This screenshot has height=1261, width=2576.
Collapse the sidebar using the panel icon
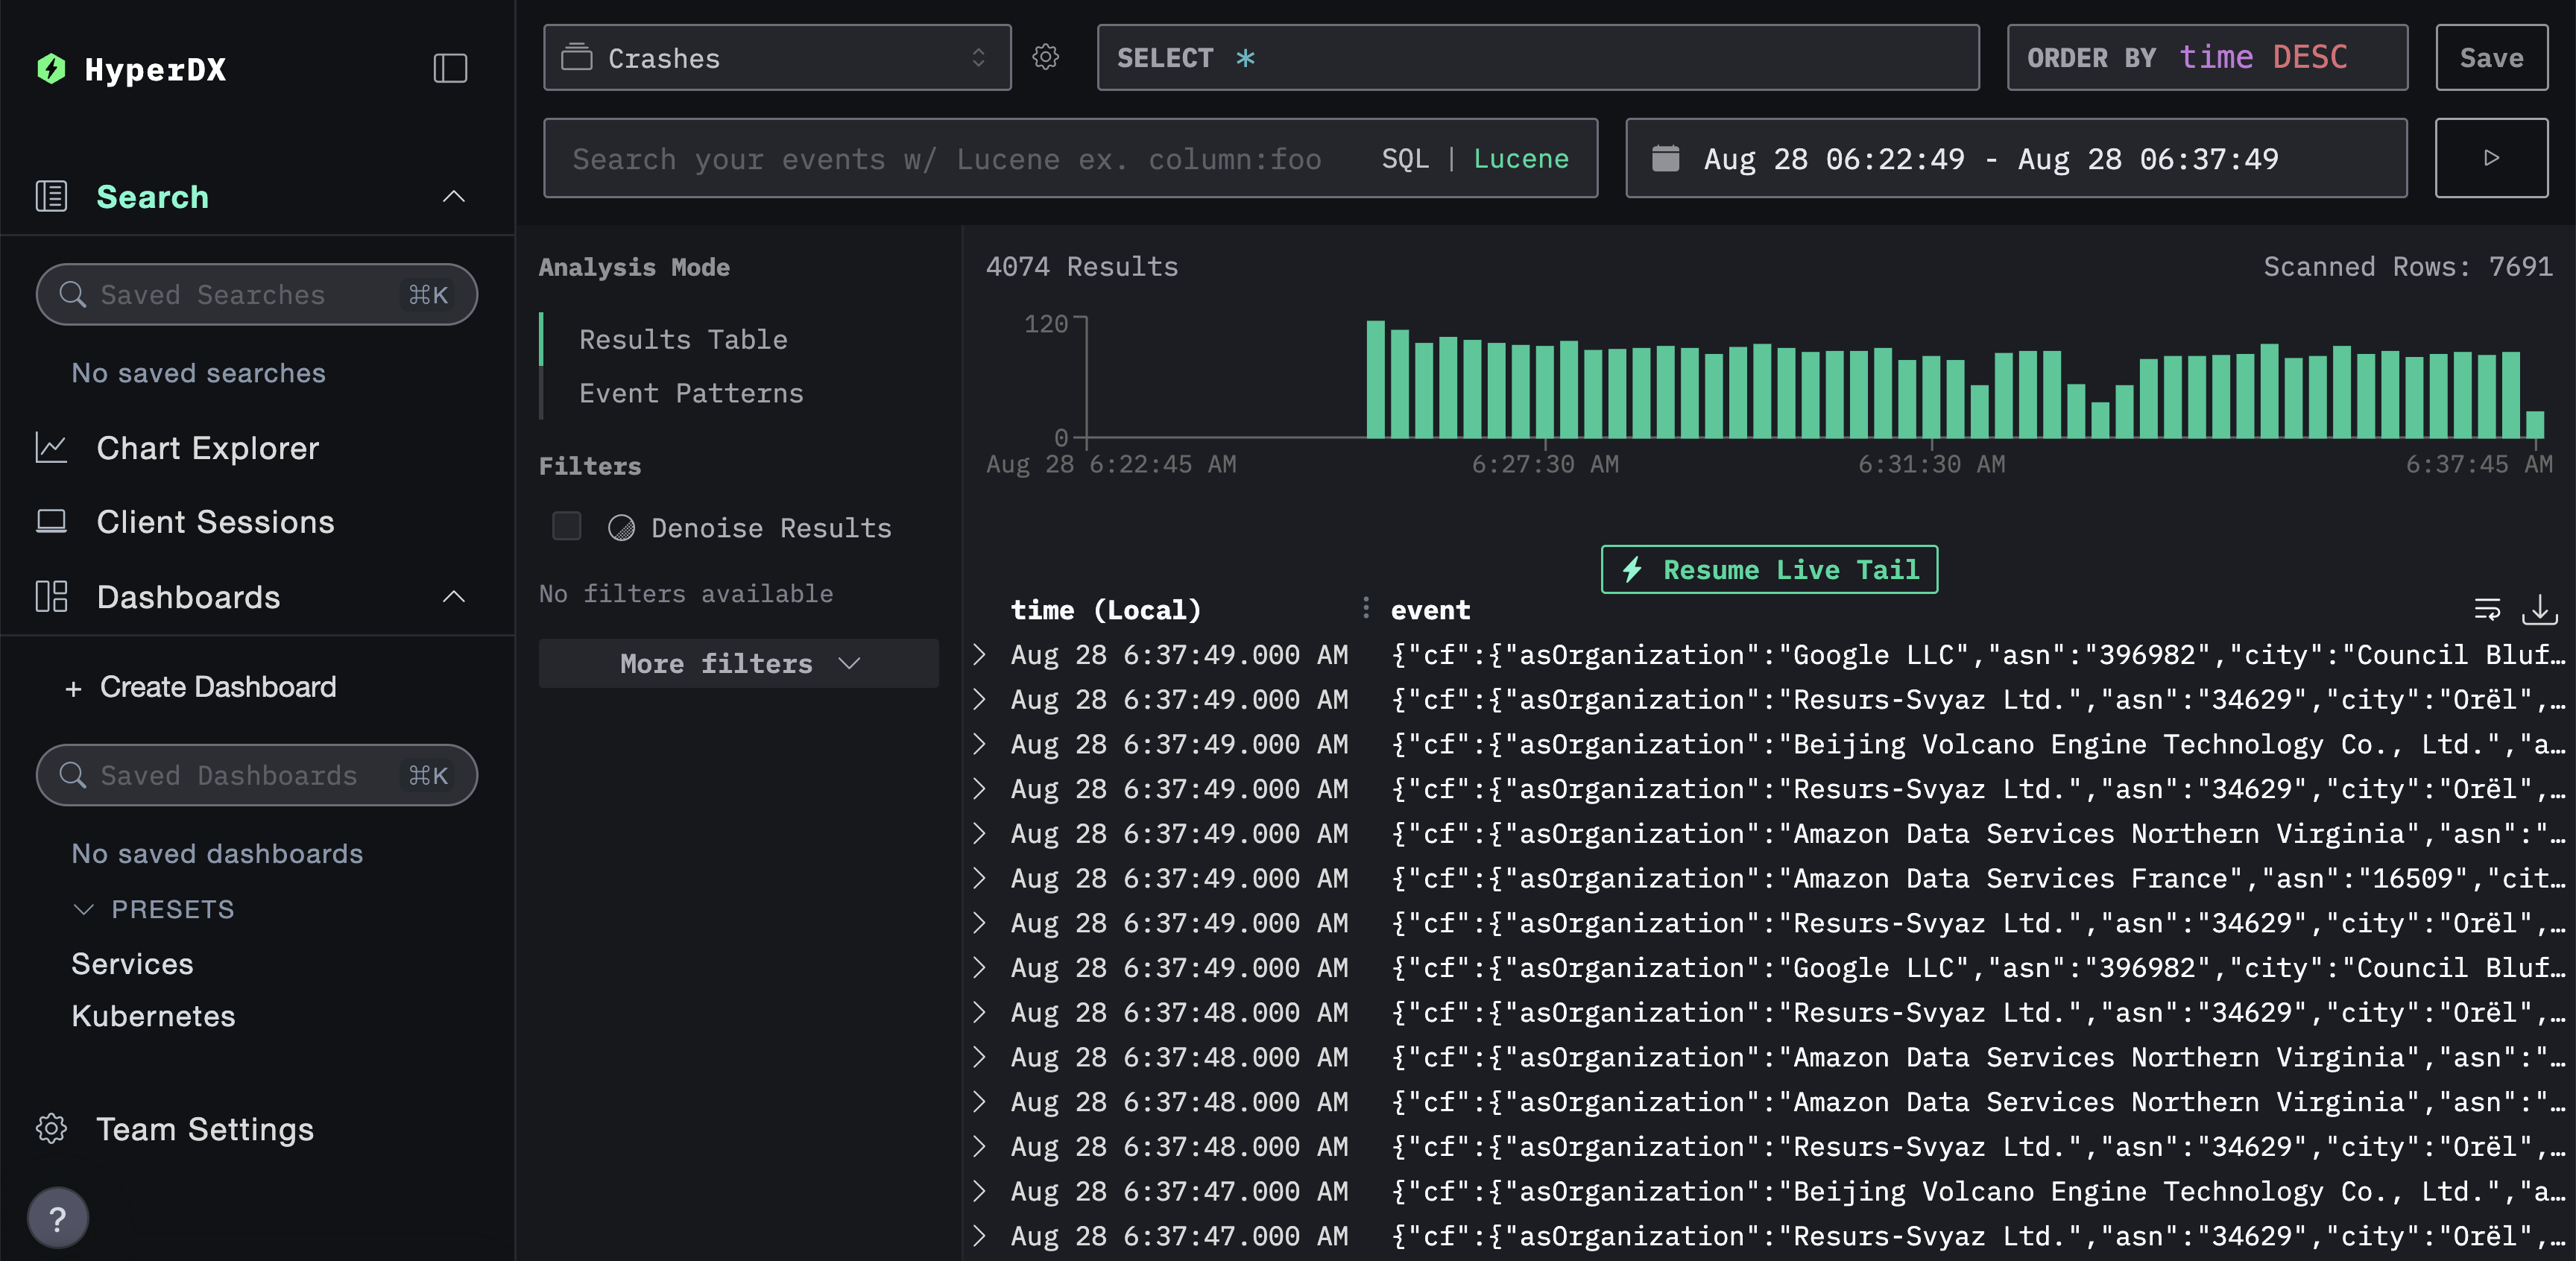point(450,68)
